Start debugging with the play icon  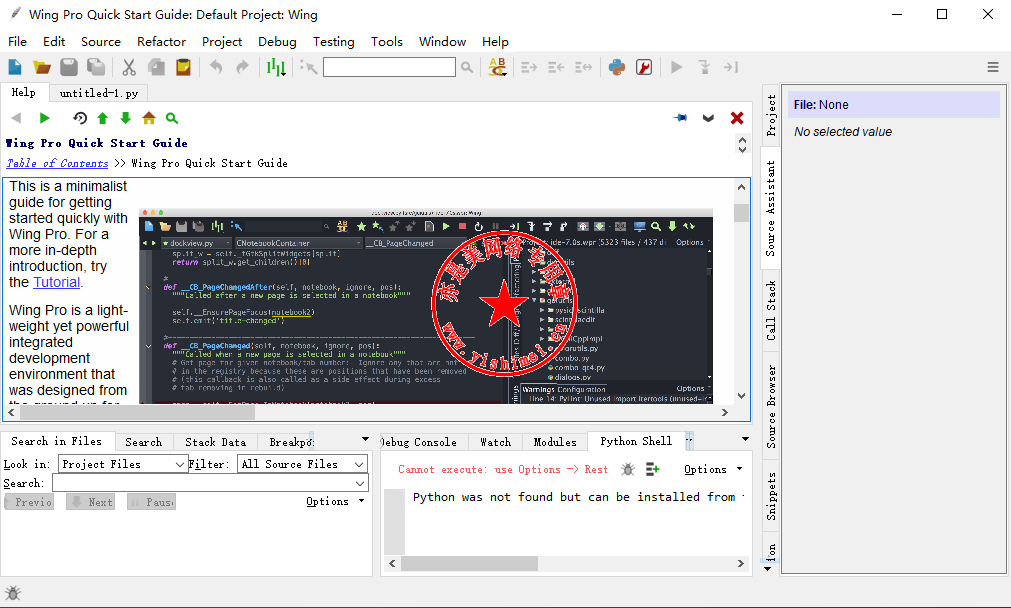point(676,67)
